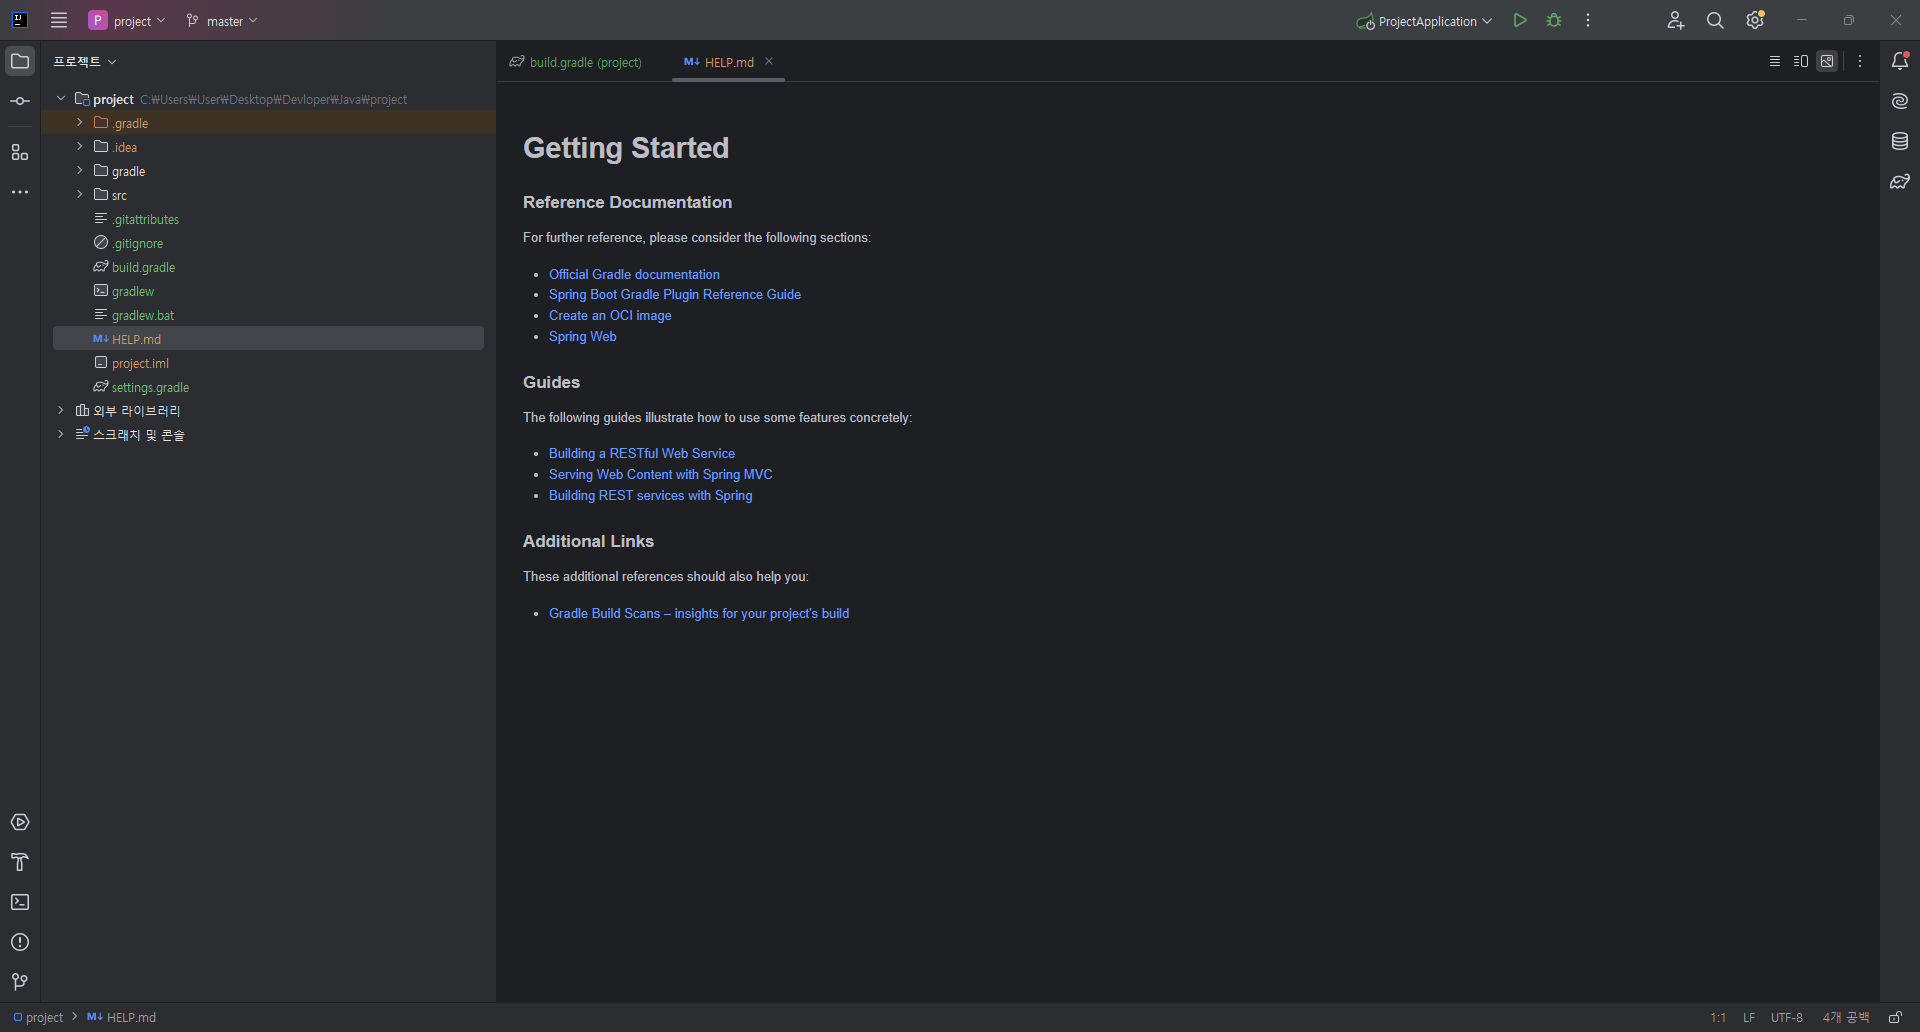The image size is (1920, 1032).
Task: Open the Git tool window
Action: click(20, 982)
